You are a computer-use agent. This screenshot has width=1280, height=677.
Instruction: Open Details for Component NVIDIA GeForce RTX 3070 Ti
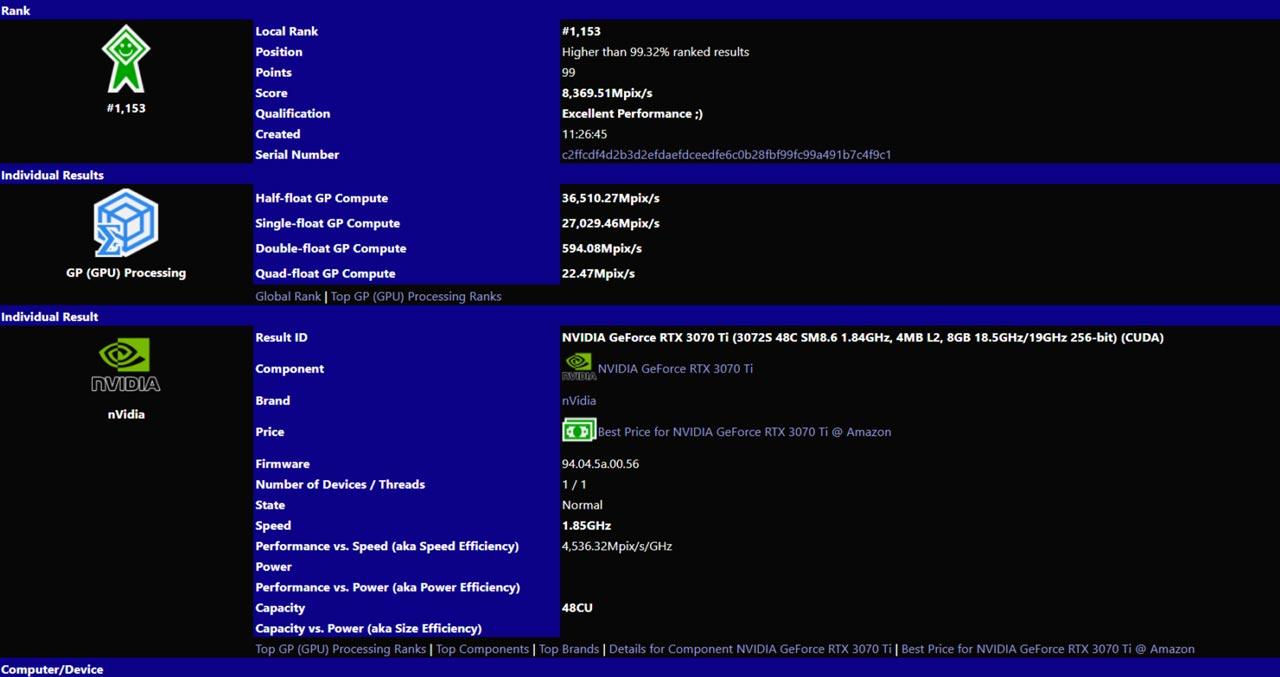tap(750, 649)
